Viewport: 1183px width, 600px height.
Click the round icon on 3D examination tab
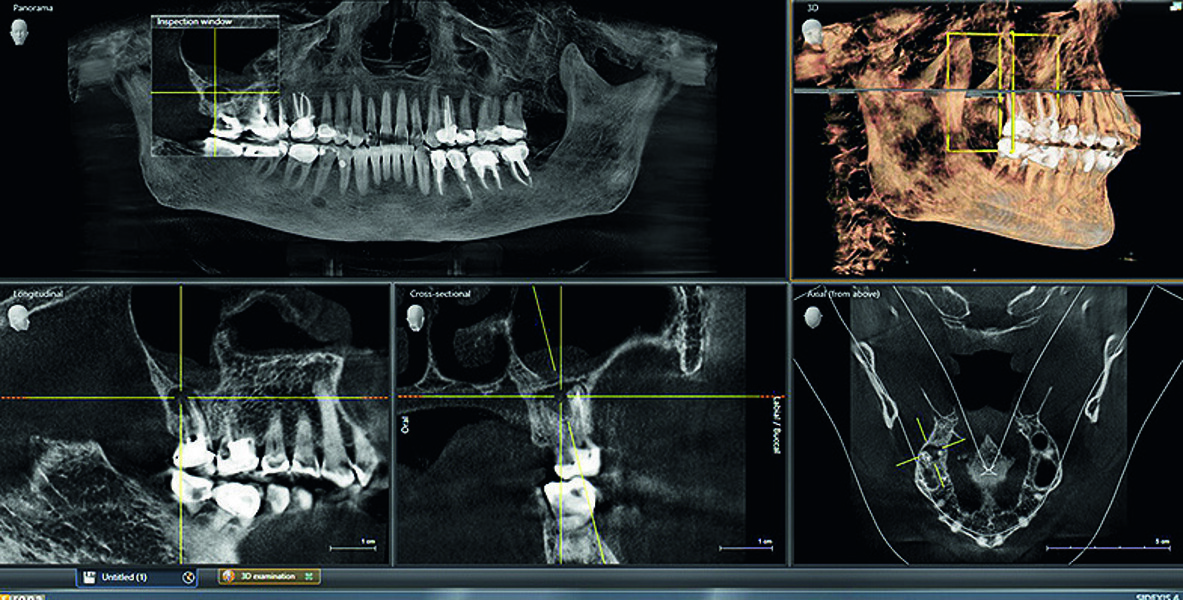(229, 577)
